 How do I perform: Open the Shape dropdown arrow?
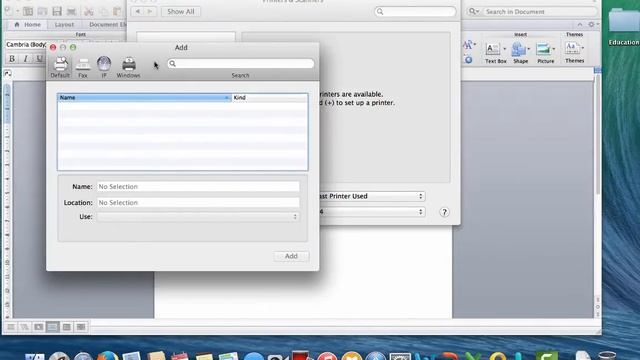pyautogui.click(x=529, y=49)
